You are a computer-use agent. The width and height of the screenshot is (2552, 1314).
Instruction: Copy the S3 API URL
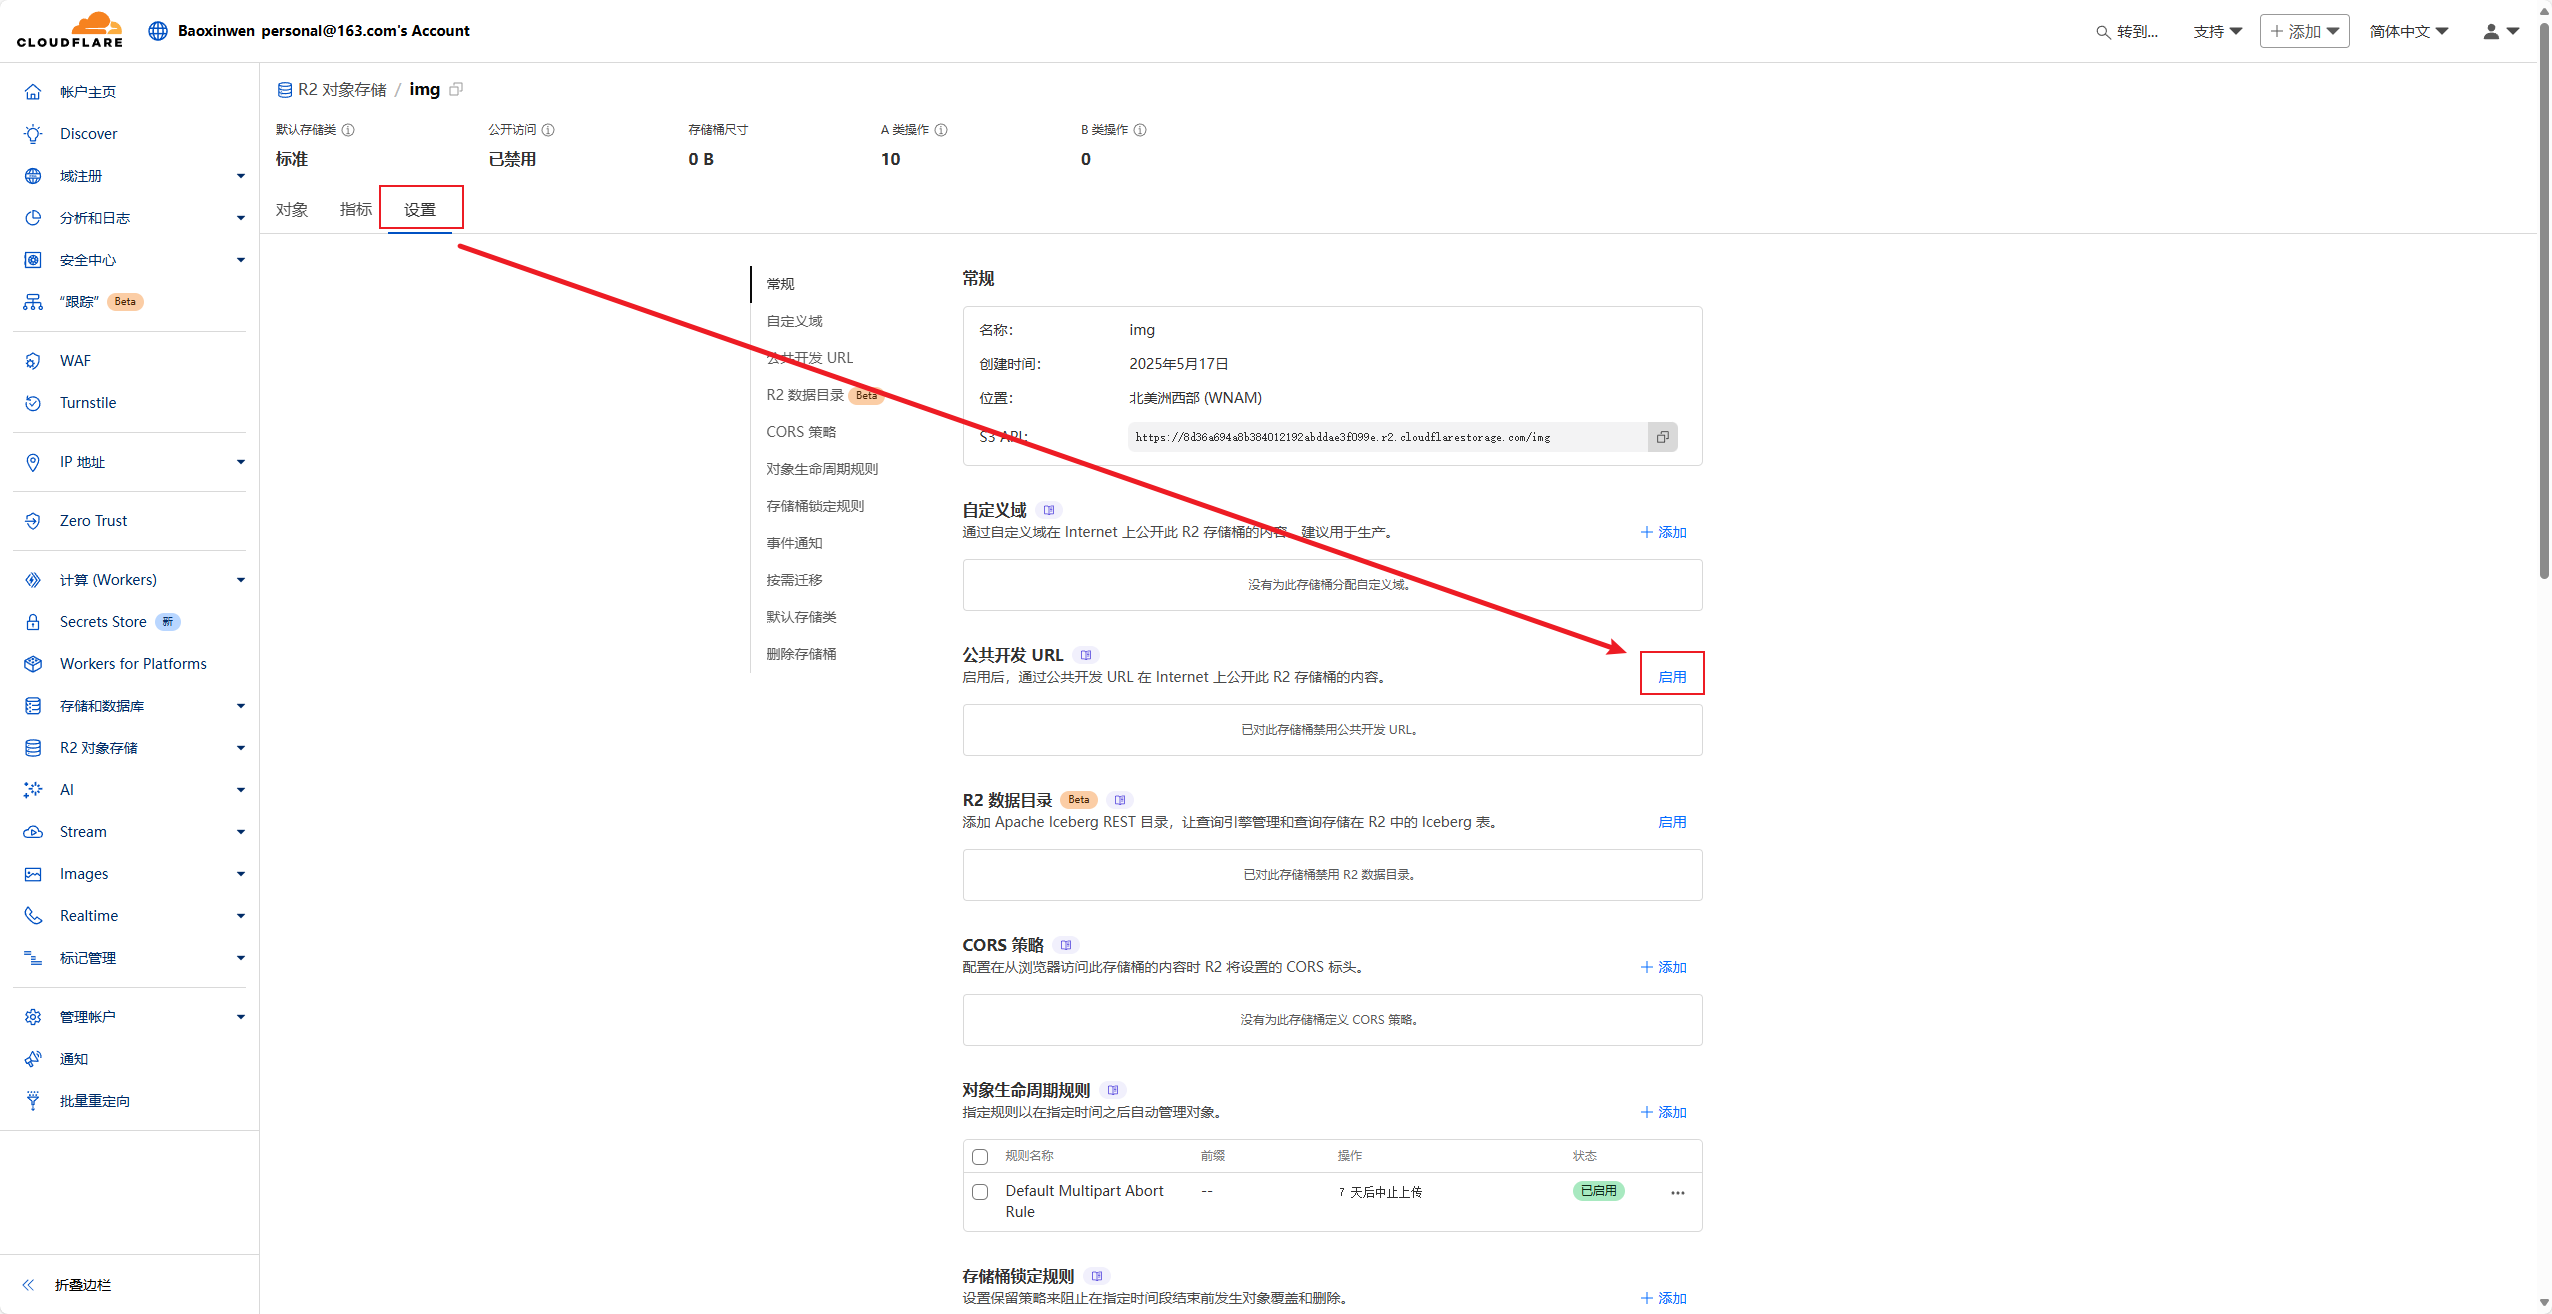(x=1663, y=437)
